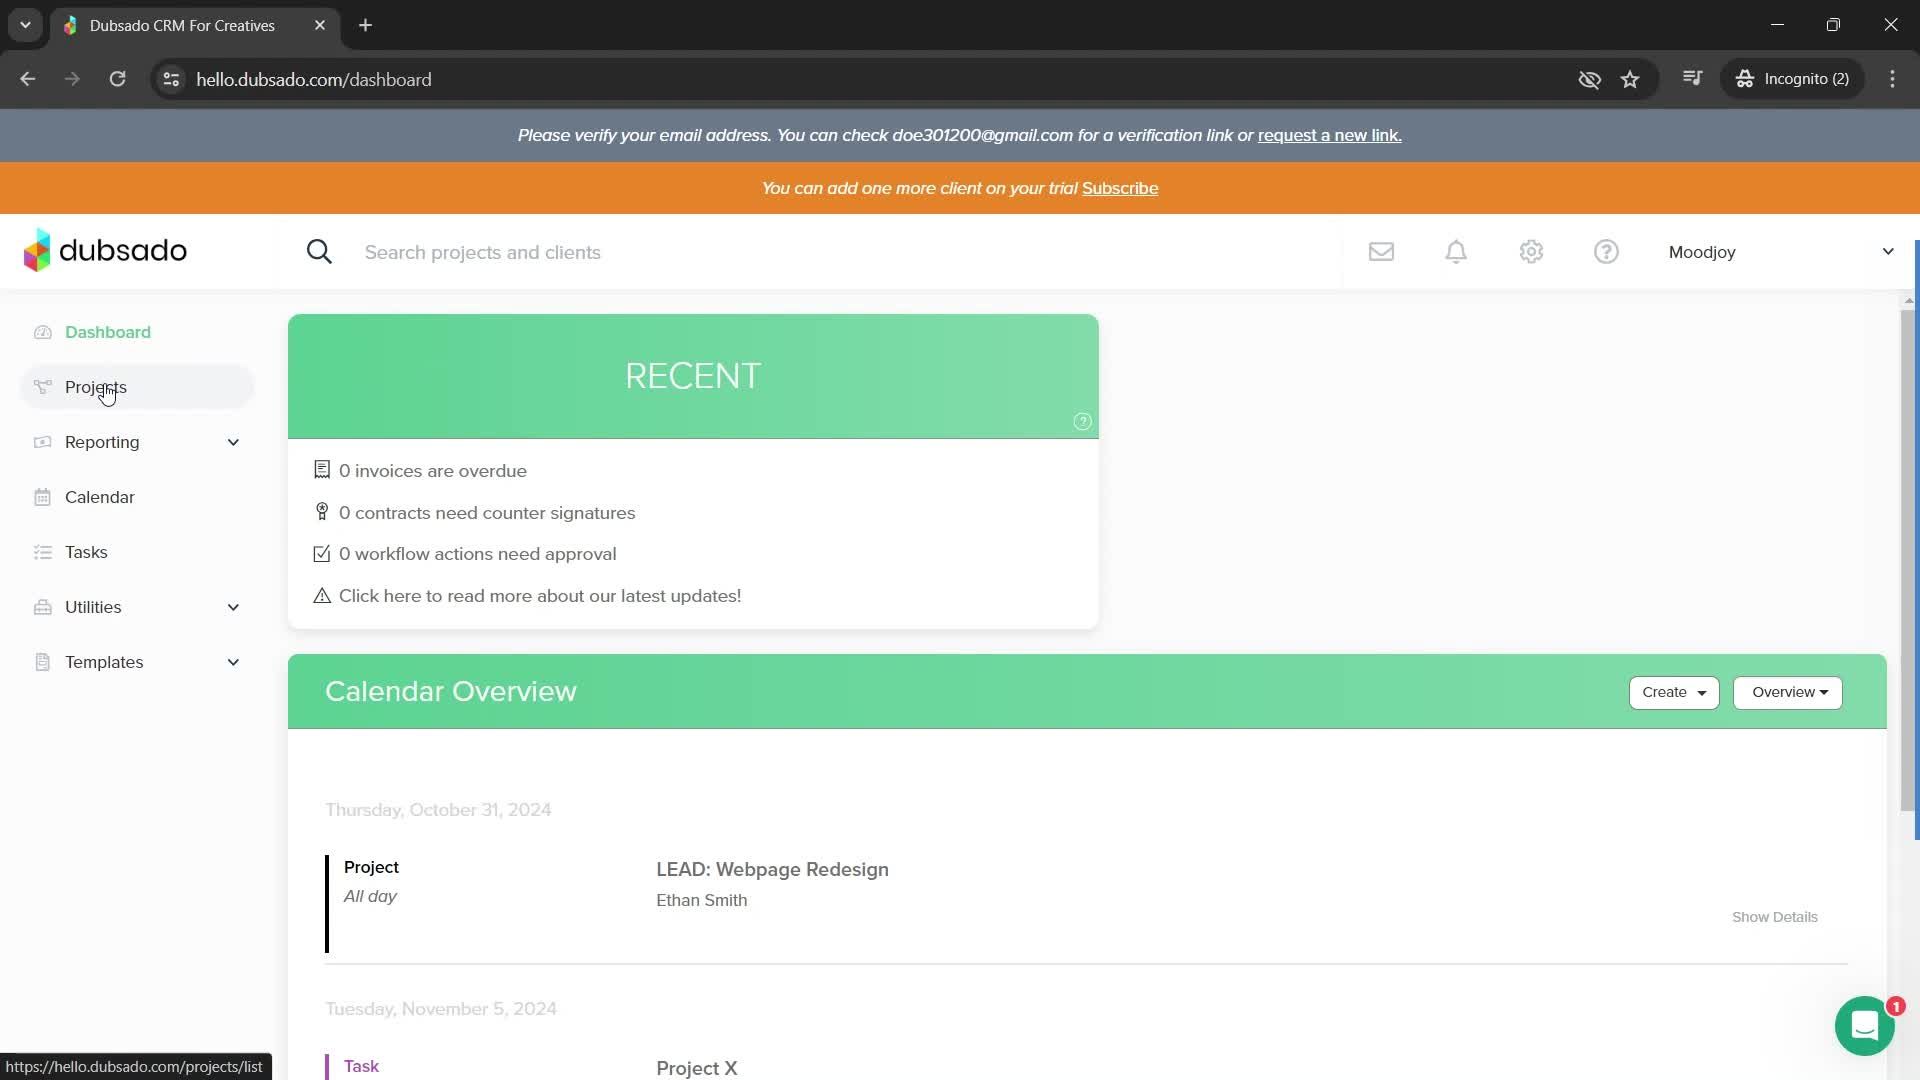Open the Create dropdown

click(x=1673, y=692)
